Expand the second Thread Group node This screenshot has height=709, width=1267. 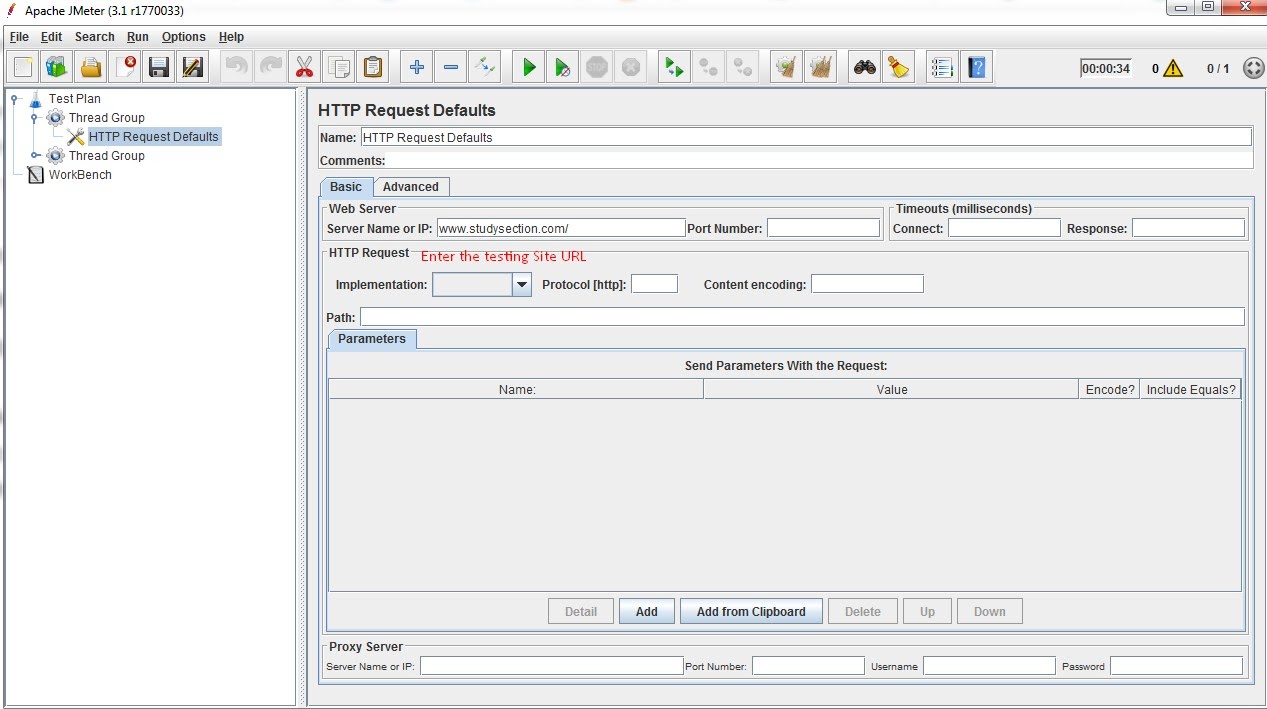(x=35, y=156)
